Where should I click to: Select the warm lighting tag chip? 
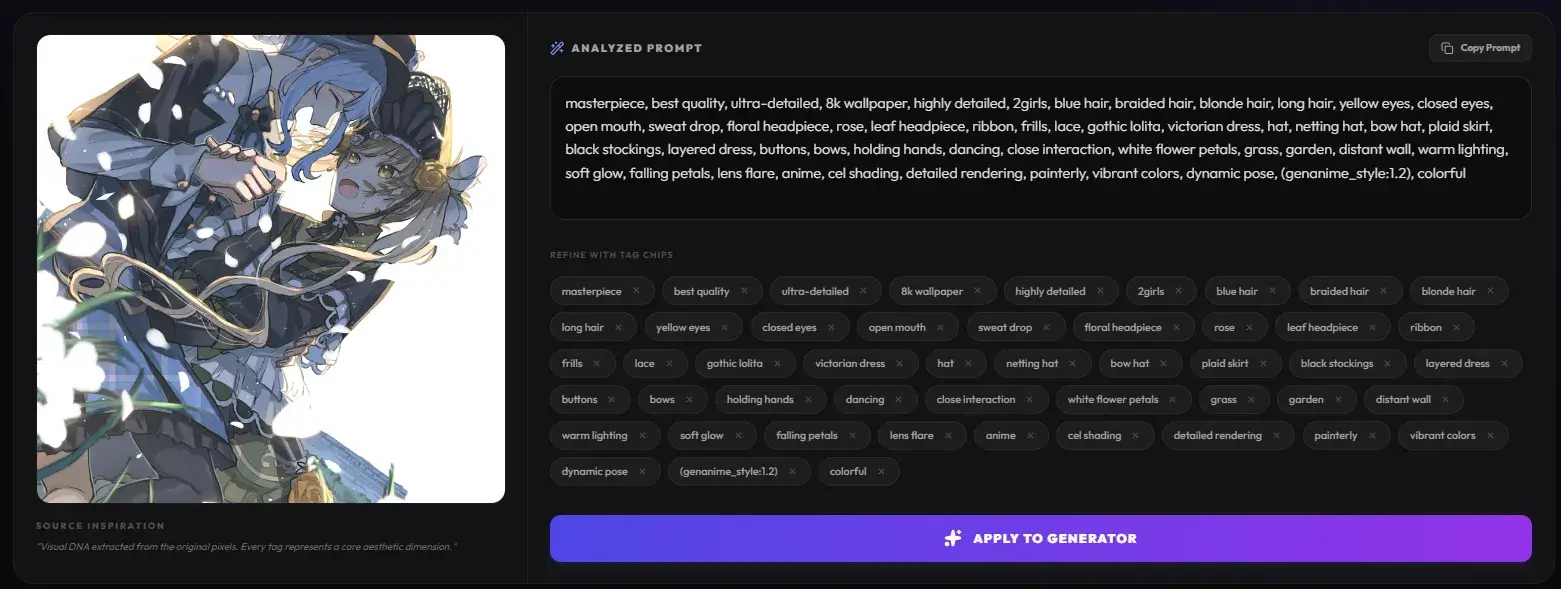[x=595, y=435]
